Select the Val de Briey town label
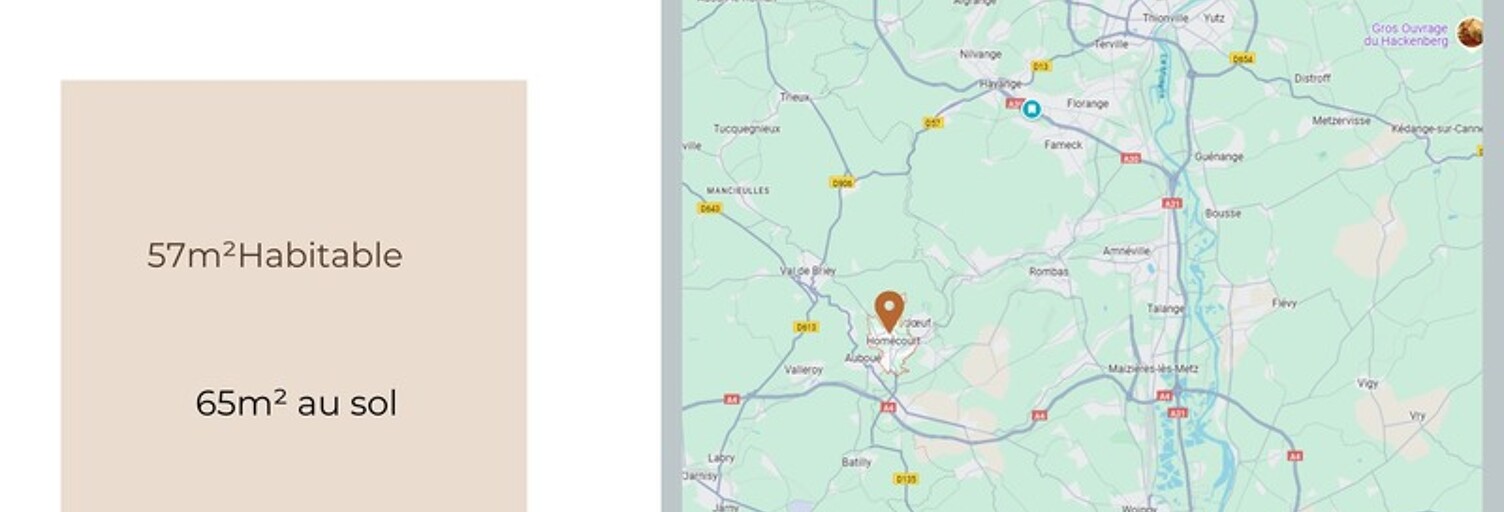The image size is (1504, 512). coord(808,270)
